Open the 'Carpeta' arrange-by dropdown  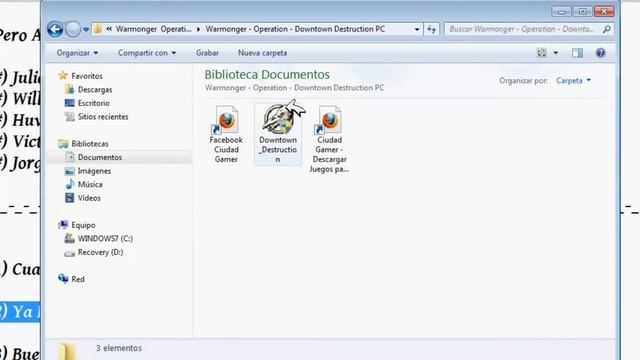[x=573, y=80]
